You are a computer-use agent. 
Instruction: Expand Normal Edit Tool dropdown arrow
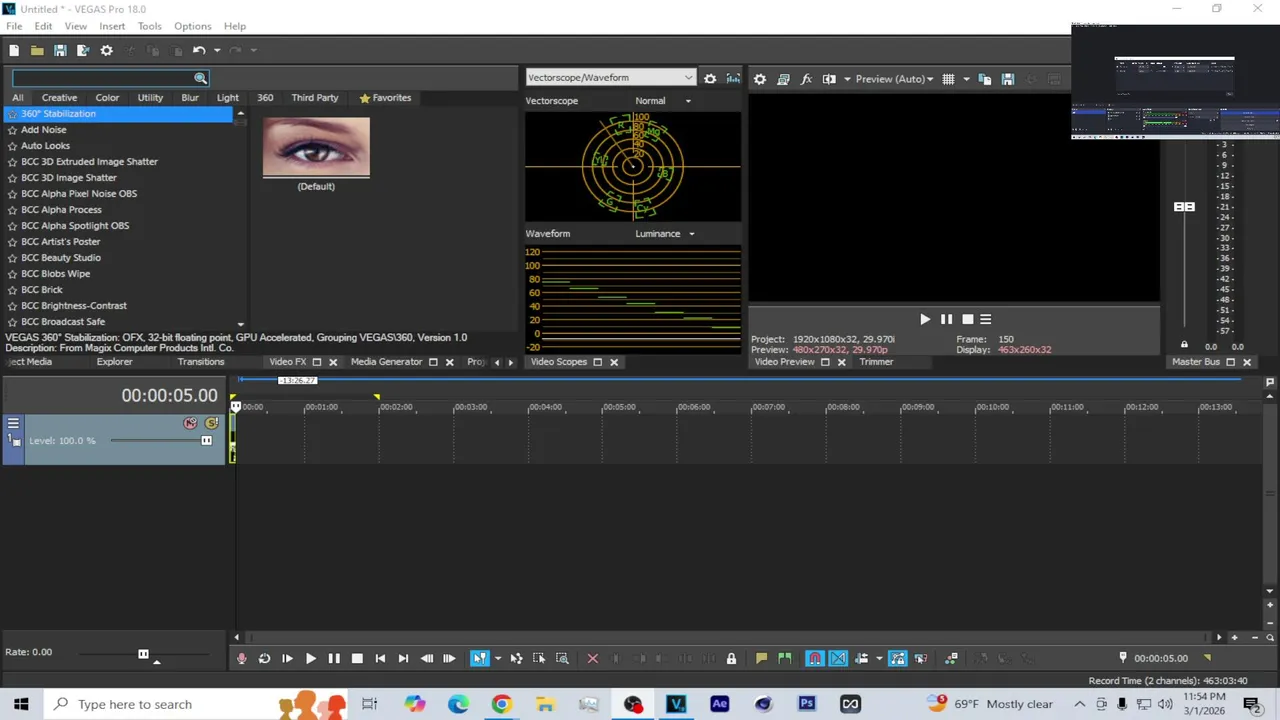pos(498,658)
